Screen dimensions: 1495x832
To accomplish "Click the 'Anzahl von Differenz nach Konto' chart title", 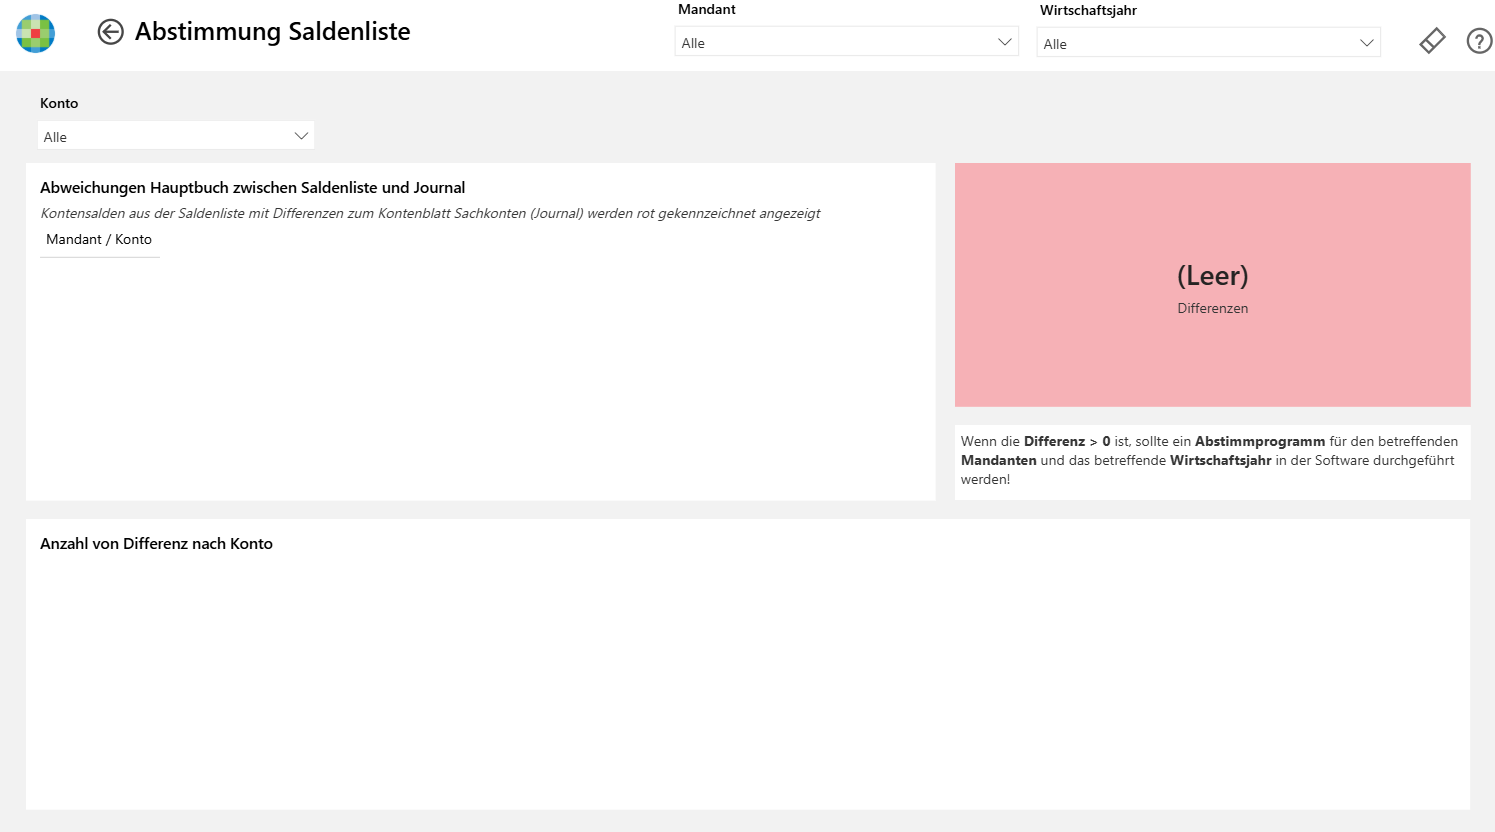I will pyautogui.click(x=156, y=544).
